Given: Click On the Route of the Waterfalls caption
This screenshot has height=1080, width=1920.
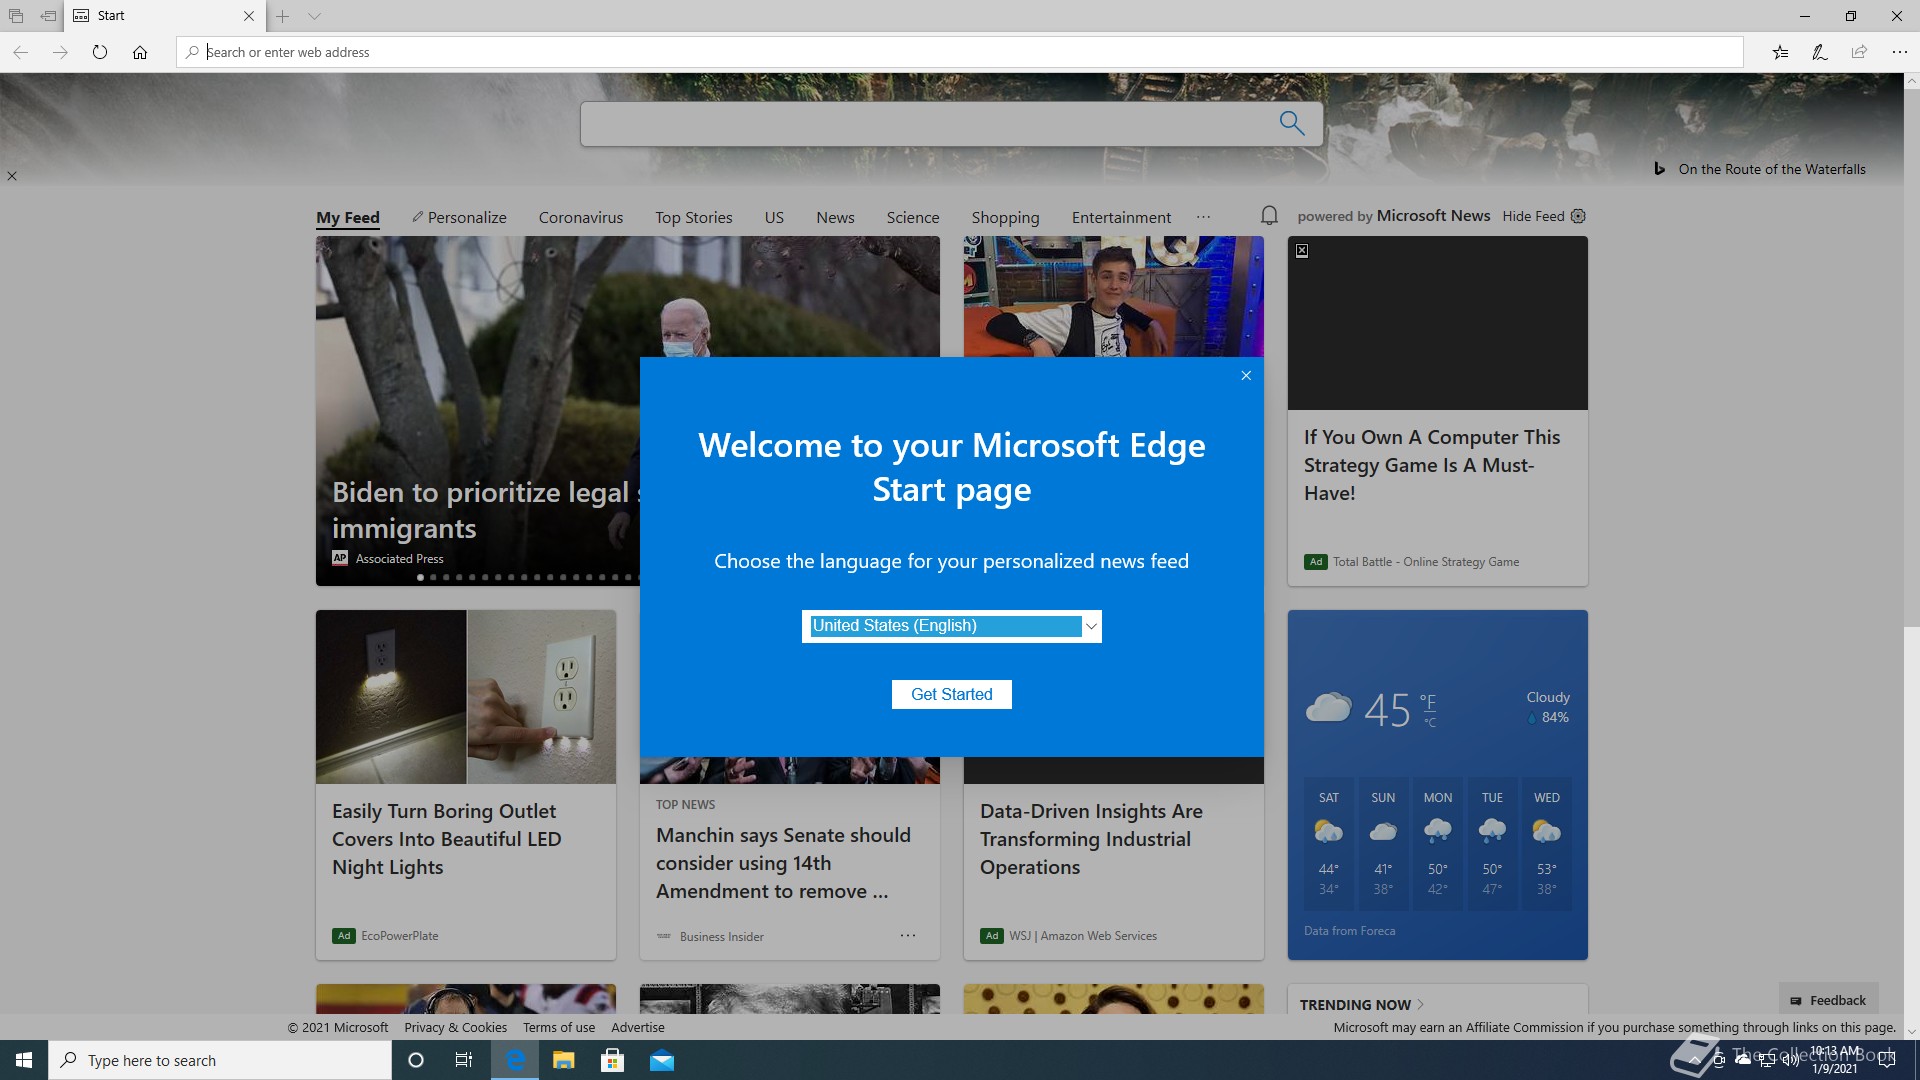Looking at the screenshot, I should tap(1772, 169).
